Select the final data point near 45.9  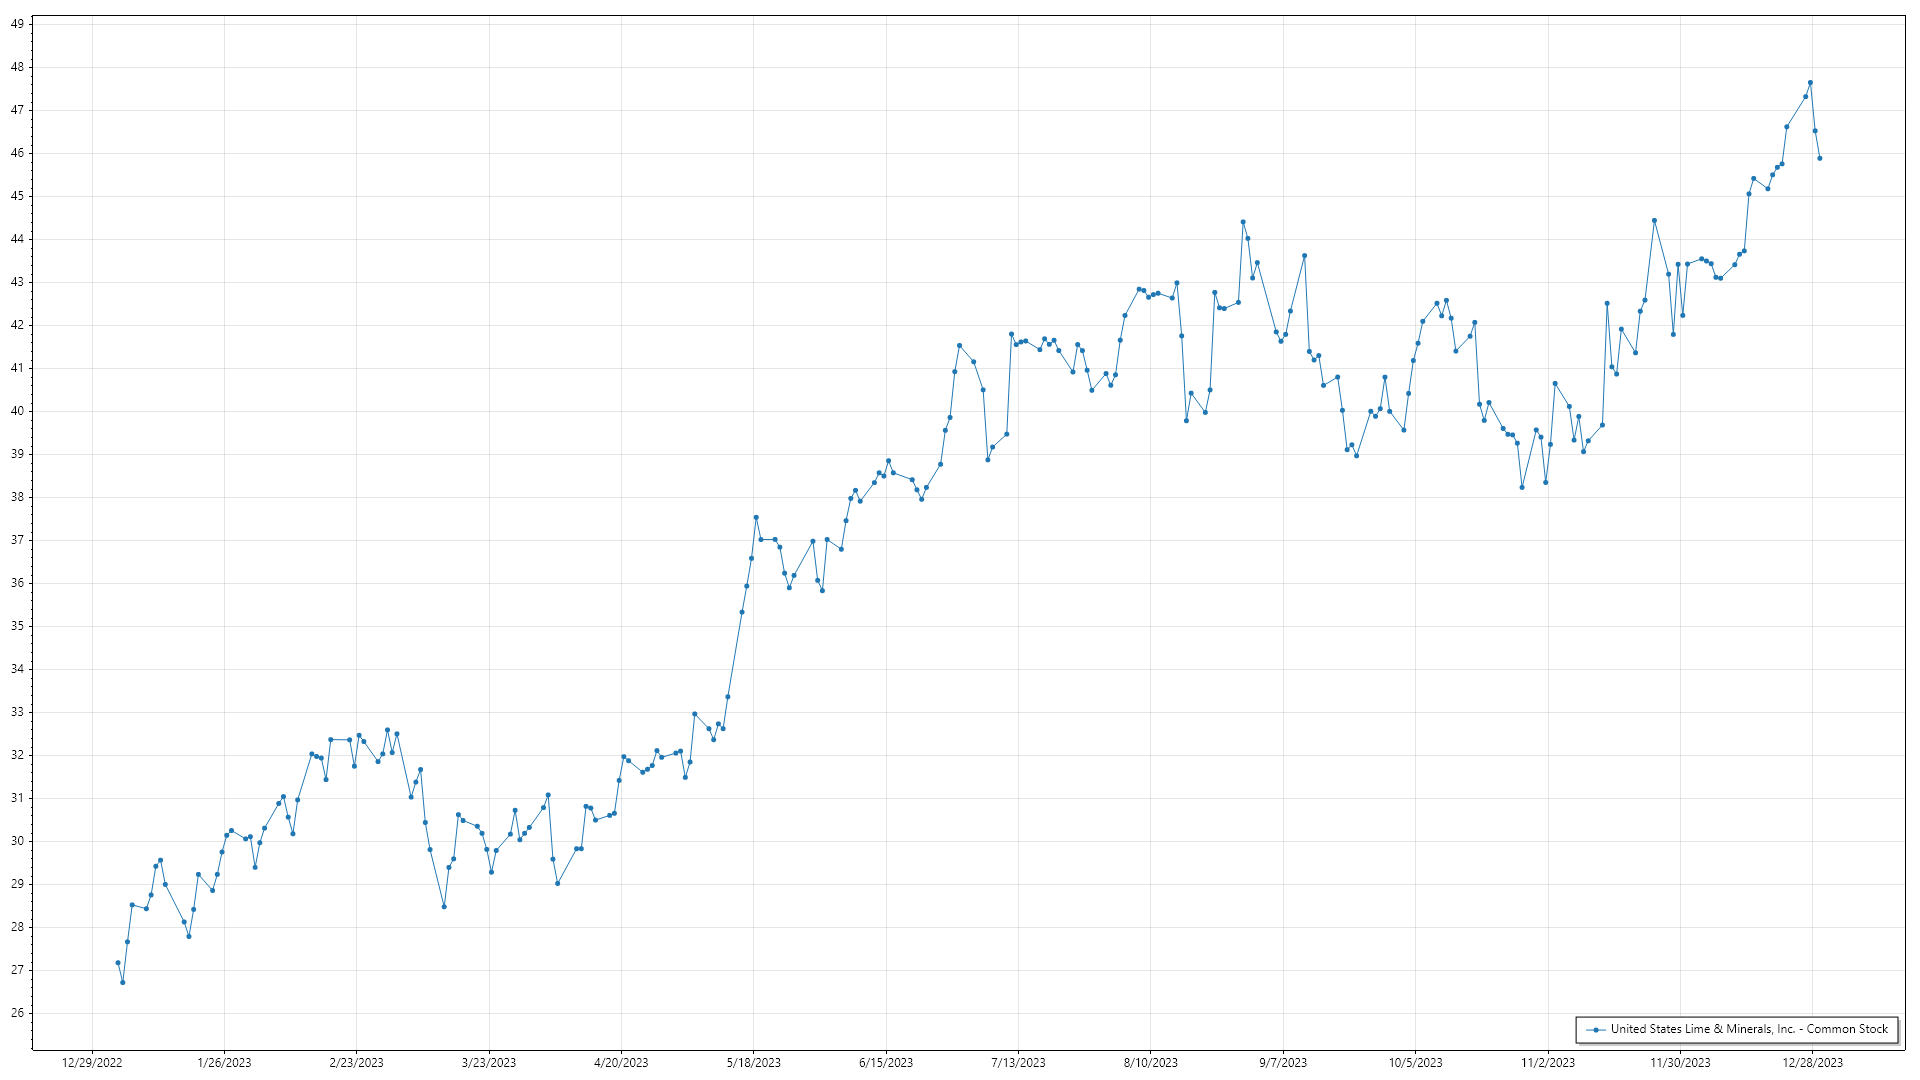(1820, 158)
